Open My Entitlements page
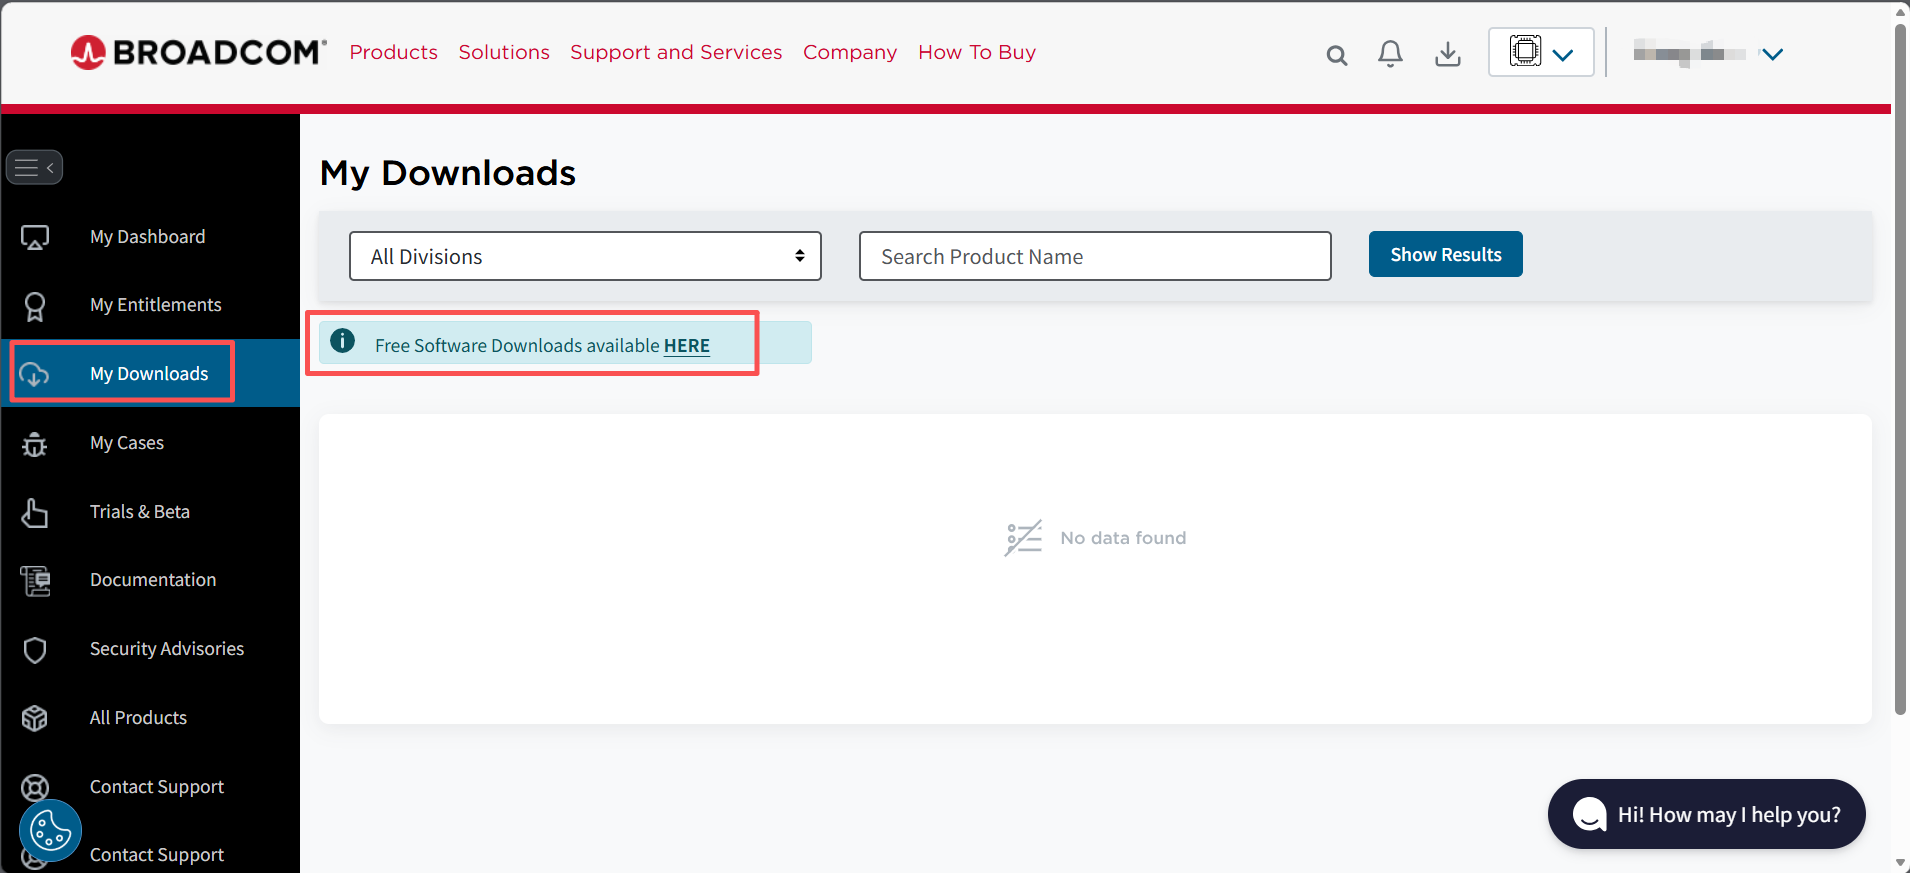 coord(155,305)
